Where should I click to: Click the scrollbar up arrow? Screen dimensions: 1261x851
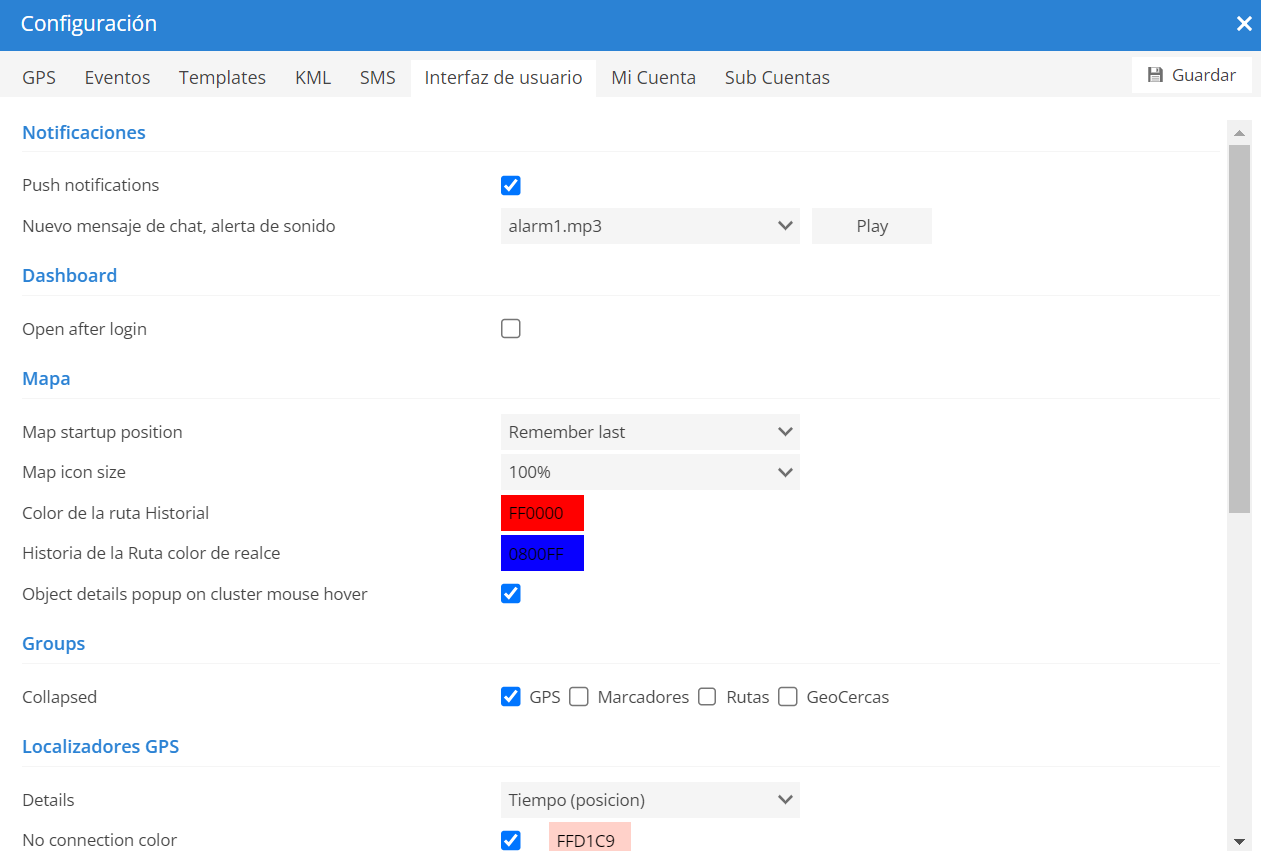[x=1240, y=132]
